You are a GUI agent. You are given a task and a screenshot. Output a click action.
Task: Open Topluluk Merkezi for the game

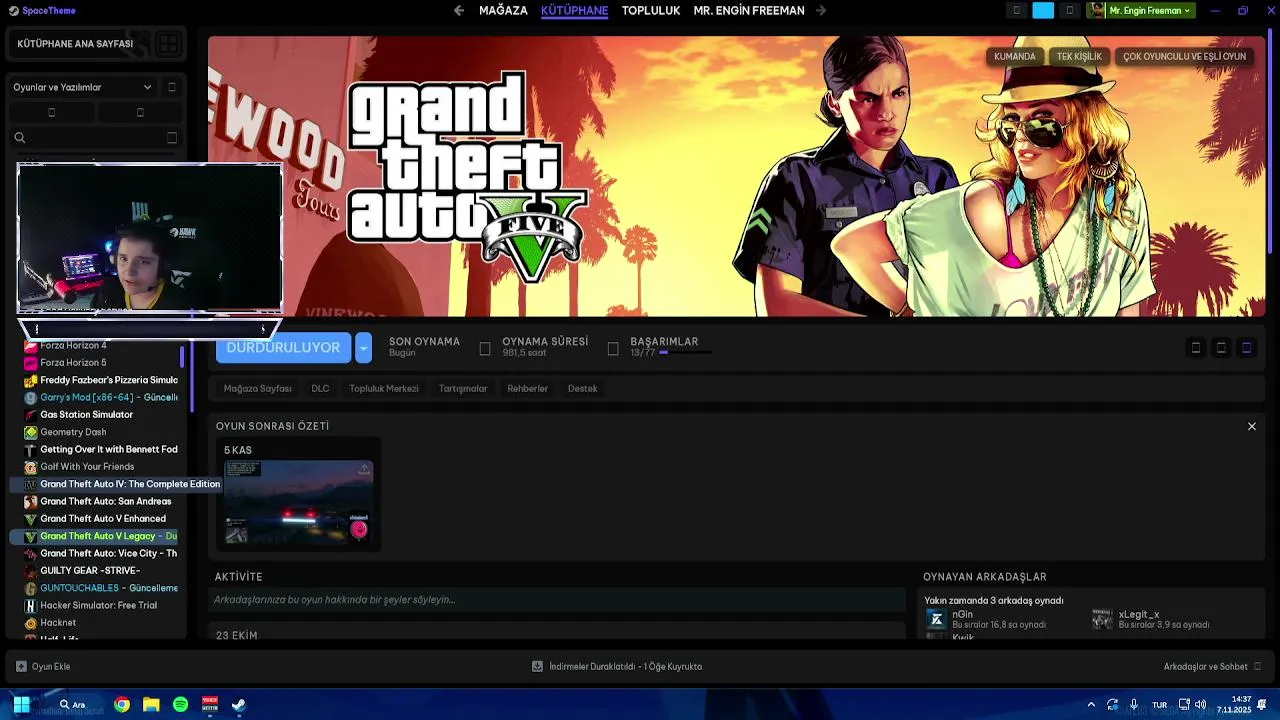click(x=384, y=389)
